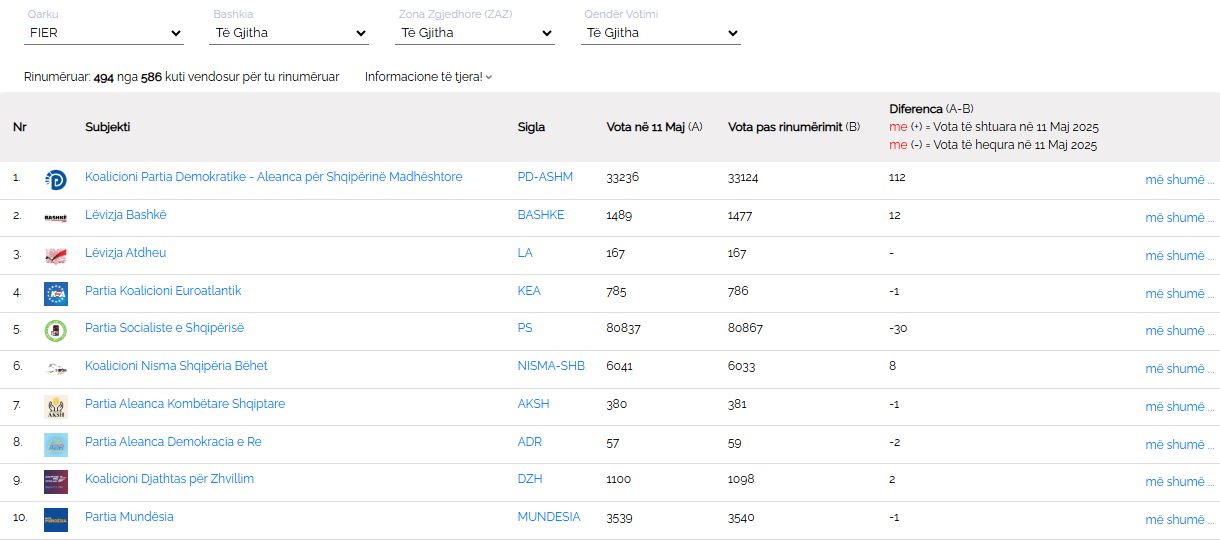Click më shumë for PS row
1220x540 pixels.
tap(1180, 331)
